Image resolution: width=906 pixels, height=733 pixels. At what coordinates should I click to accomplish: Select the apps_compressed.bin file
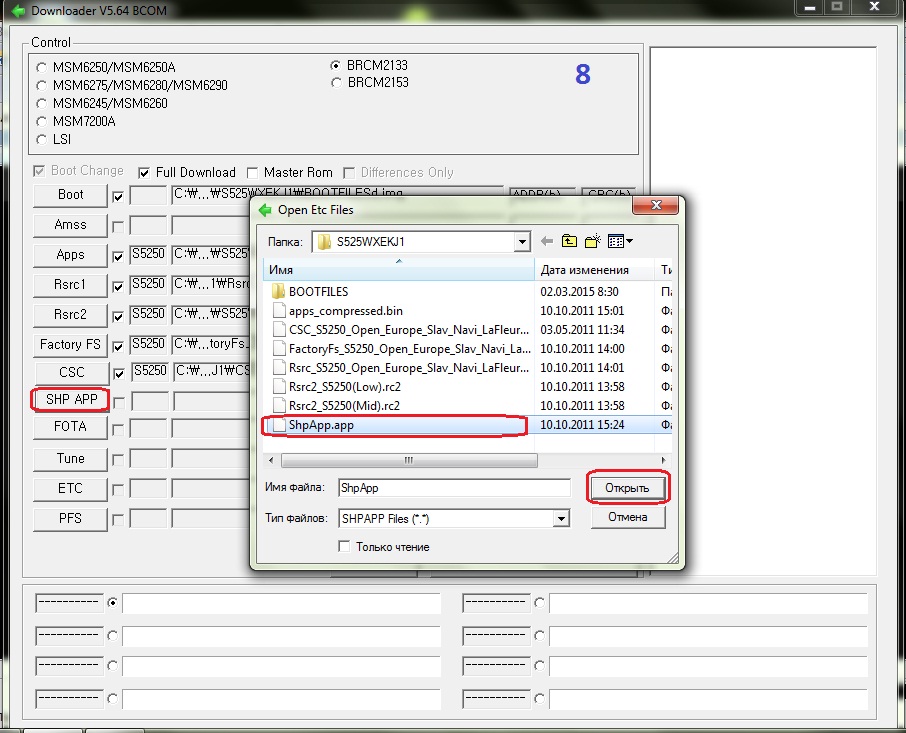345,310
